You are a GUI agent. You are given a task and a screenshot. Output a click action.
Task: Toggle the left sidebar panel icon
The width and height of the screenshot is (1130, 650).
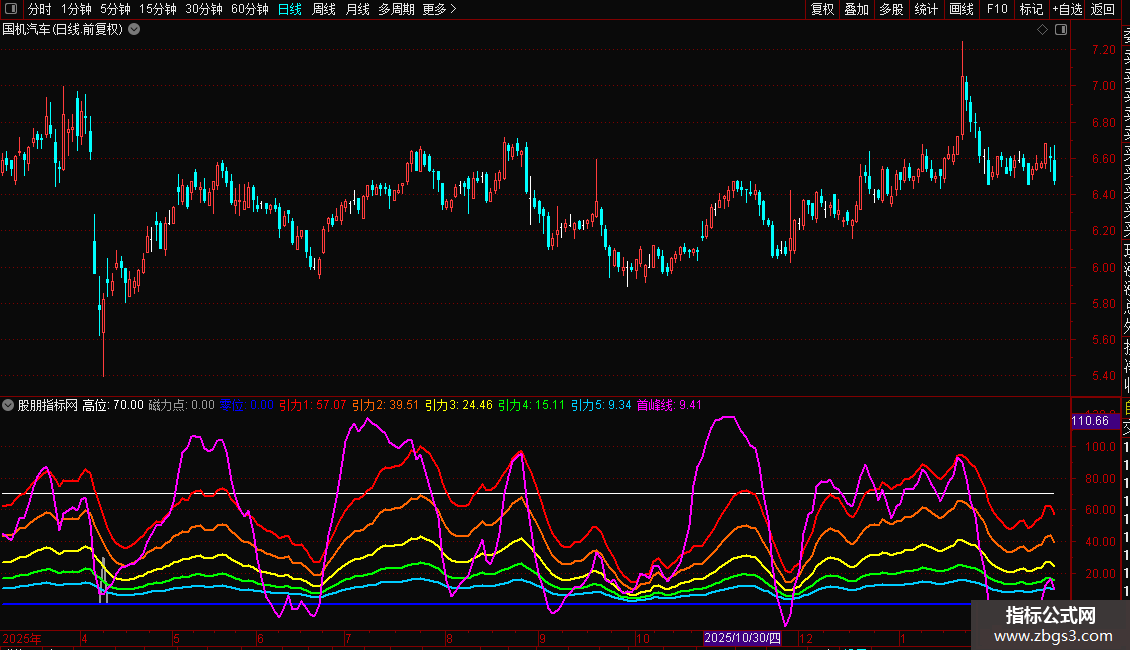point(11,9)
